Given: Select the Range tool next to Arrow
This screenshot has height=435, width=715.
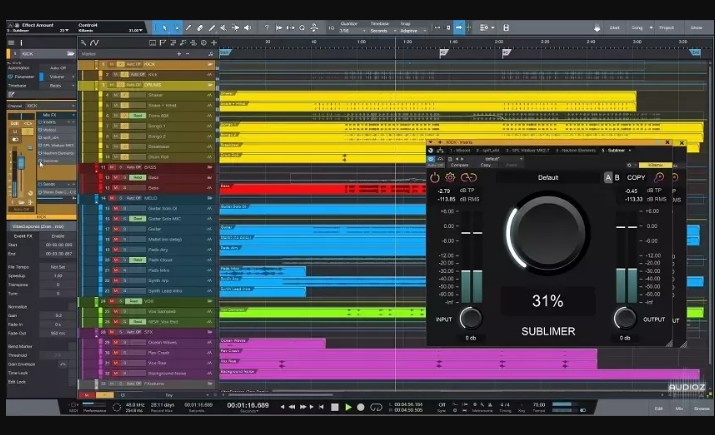Looking at the screenshot, I should (176, 28).
